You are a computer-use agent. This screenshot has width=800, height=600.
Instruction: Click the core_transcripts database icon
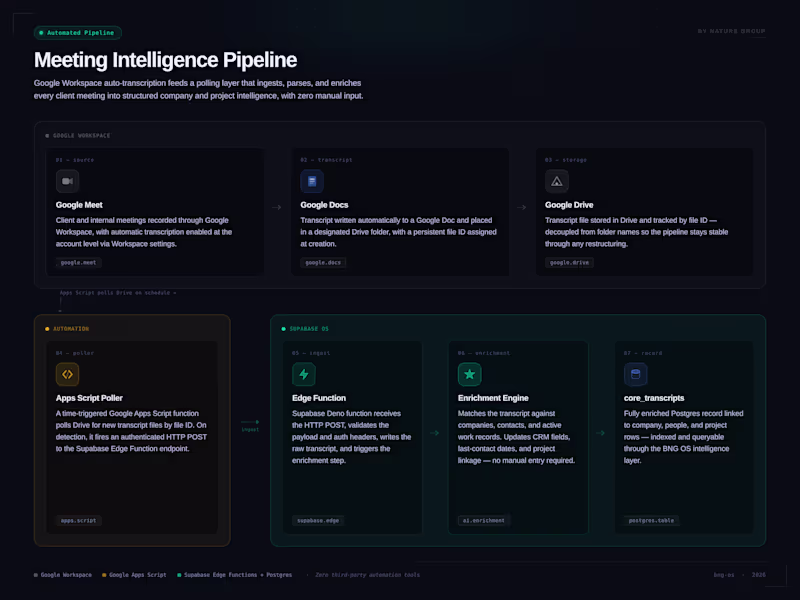(634, 374)
